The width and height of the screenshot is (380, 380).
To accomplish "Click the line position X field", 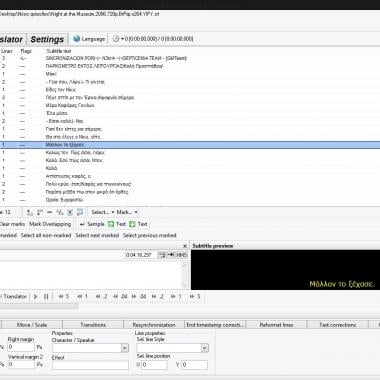I will coord(154,365).
